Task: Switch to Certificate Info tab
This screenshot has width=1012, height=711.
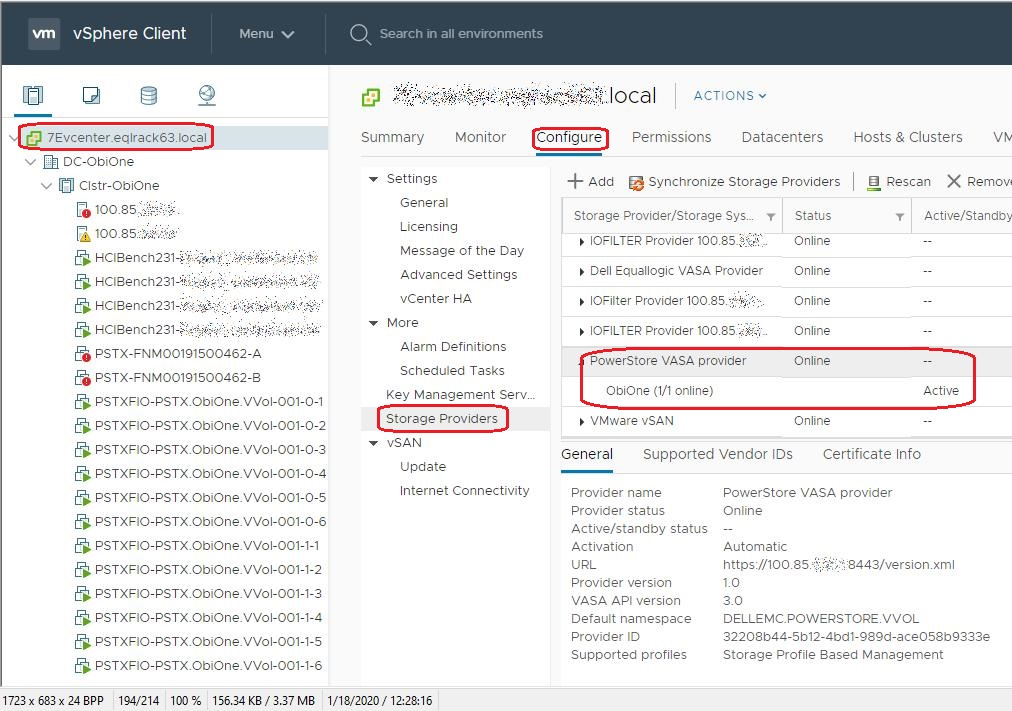Action: [x=871, y=454]
